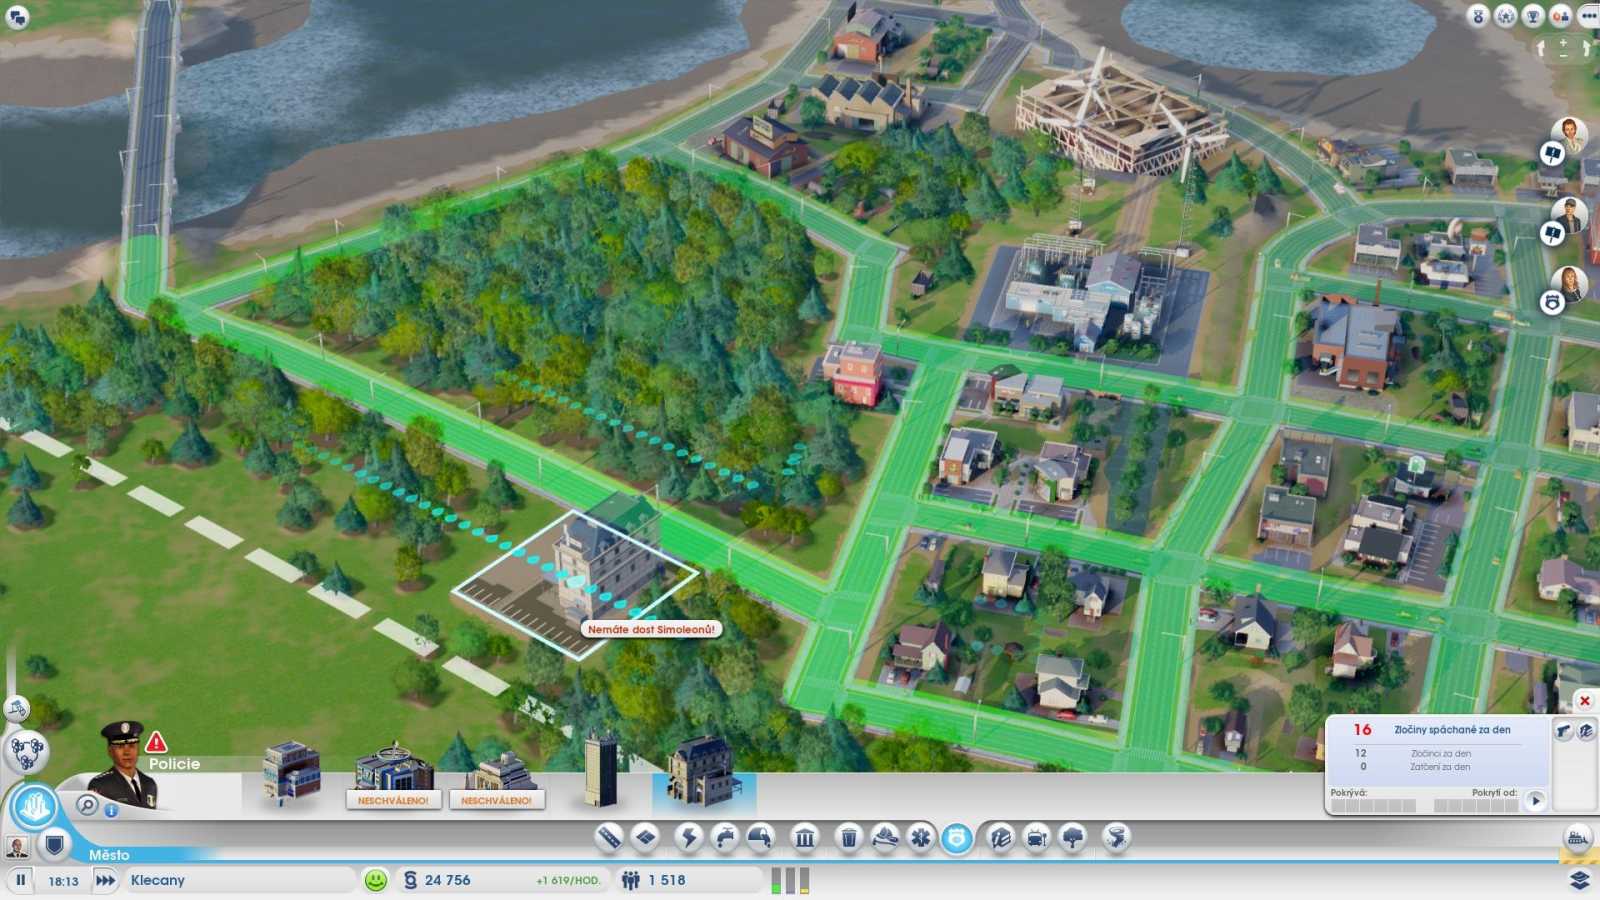The height and width of the screenshot is (900, 1600).
Task: Select the highlighted Police badge menu
Action: (957, 838)
